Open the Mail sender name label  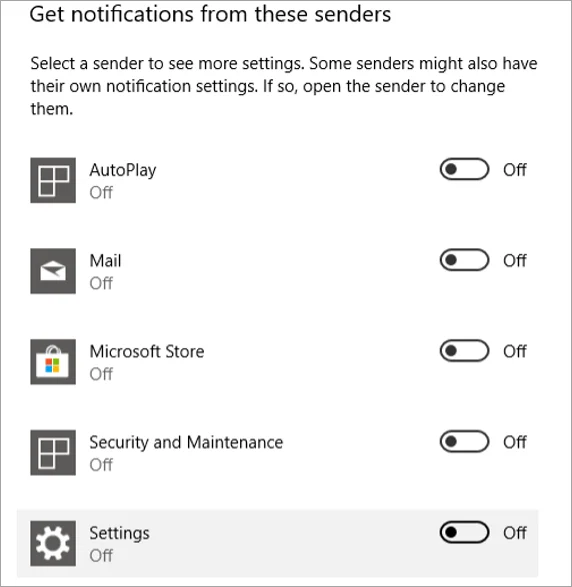pyautogui.click(x=105, y=261)
